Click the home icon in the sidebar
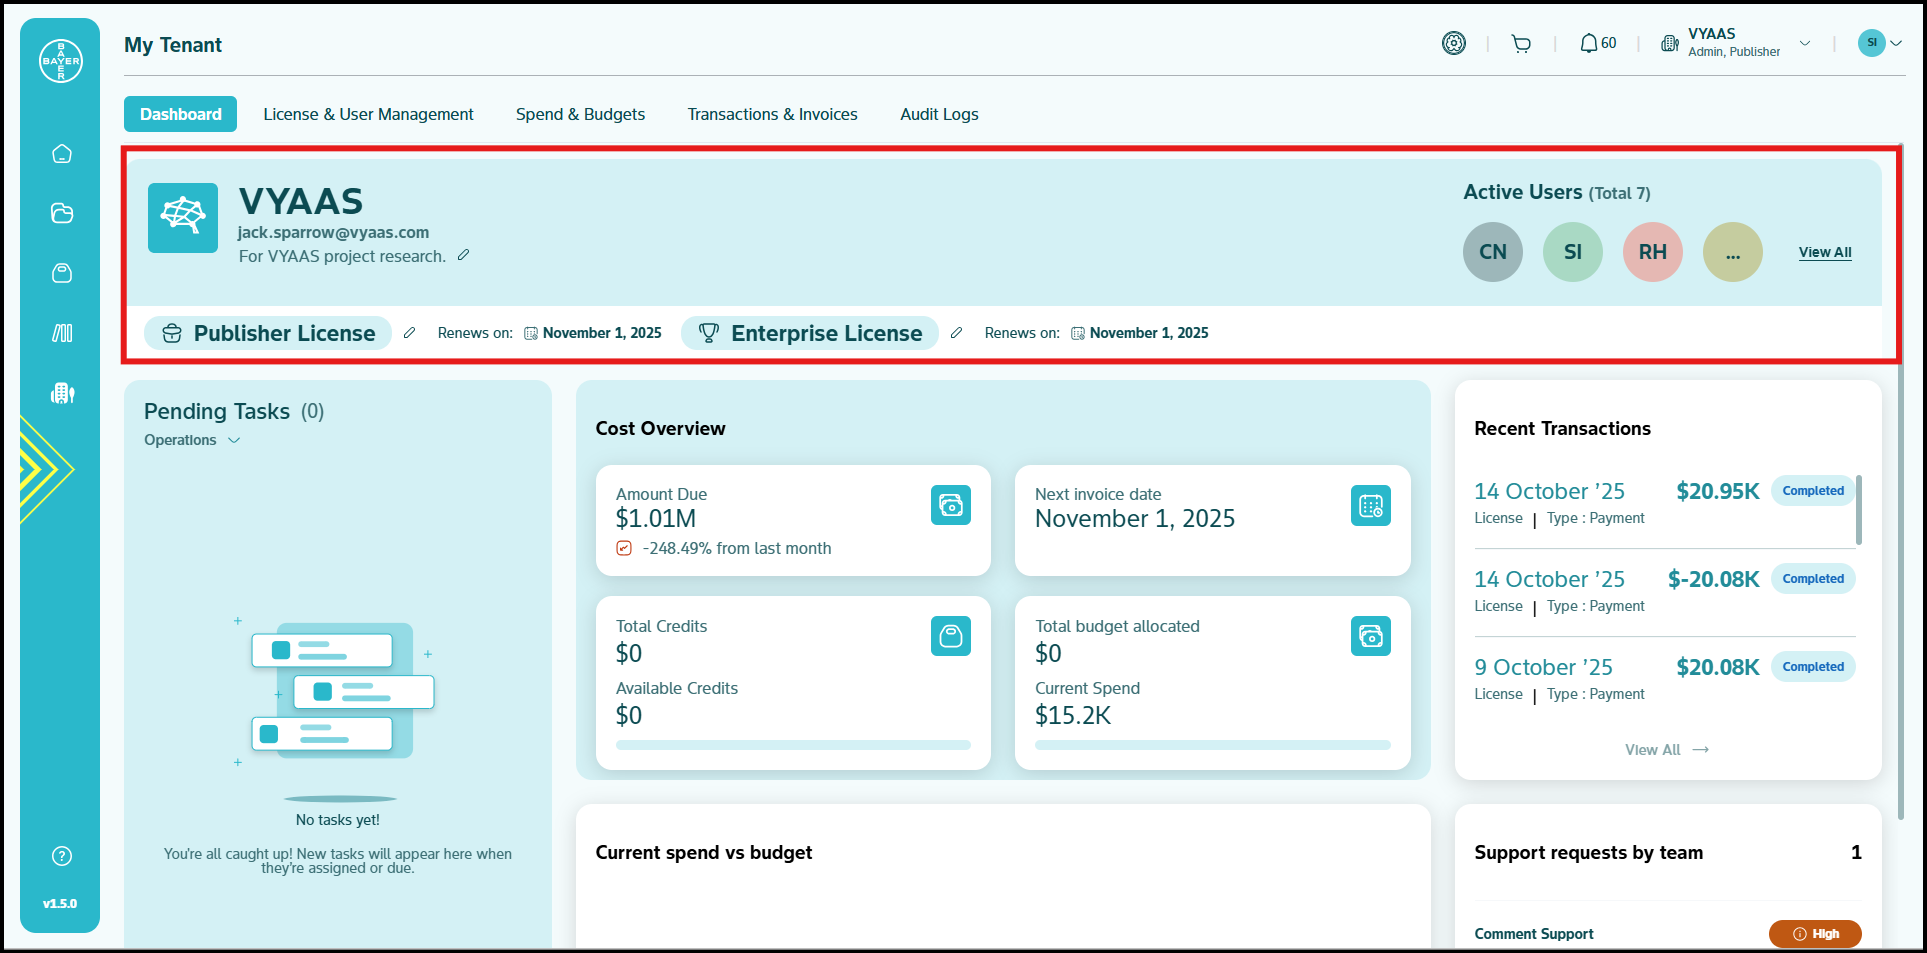 pos(62,154)
